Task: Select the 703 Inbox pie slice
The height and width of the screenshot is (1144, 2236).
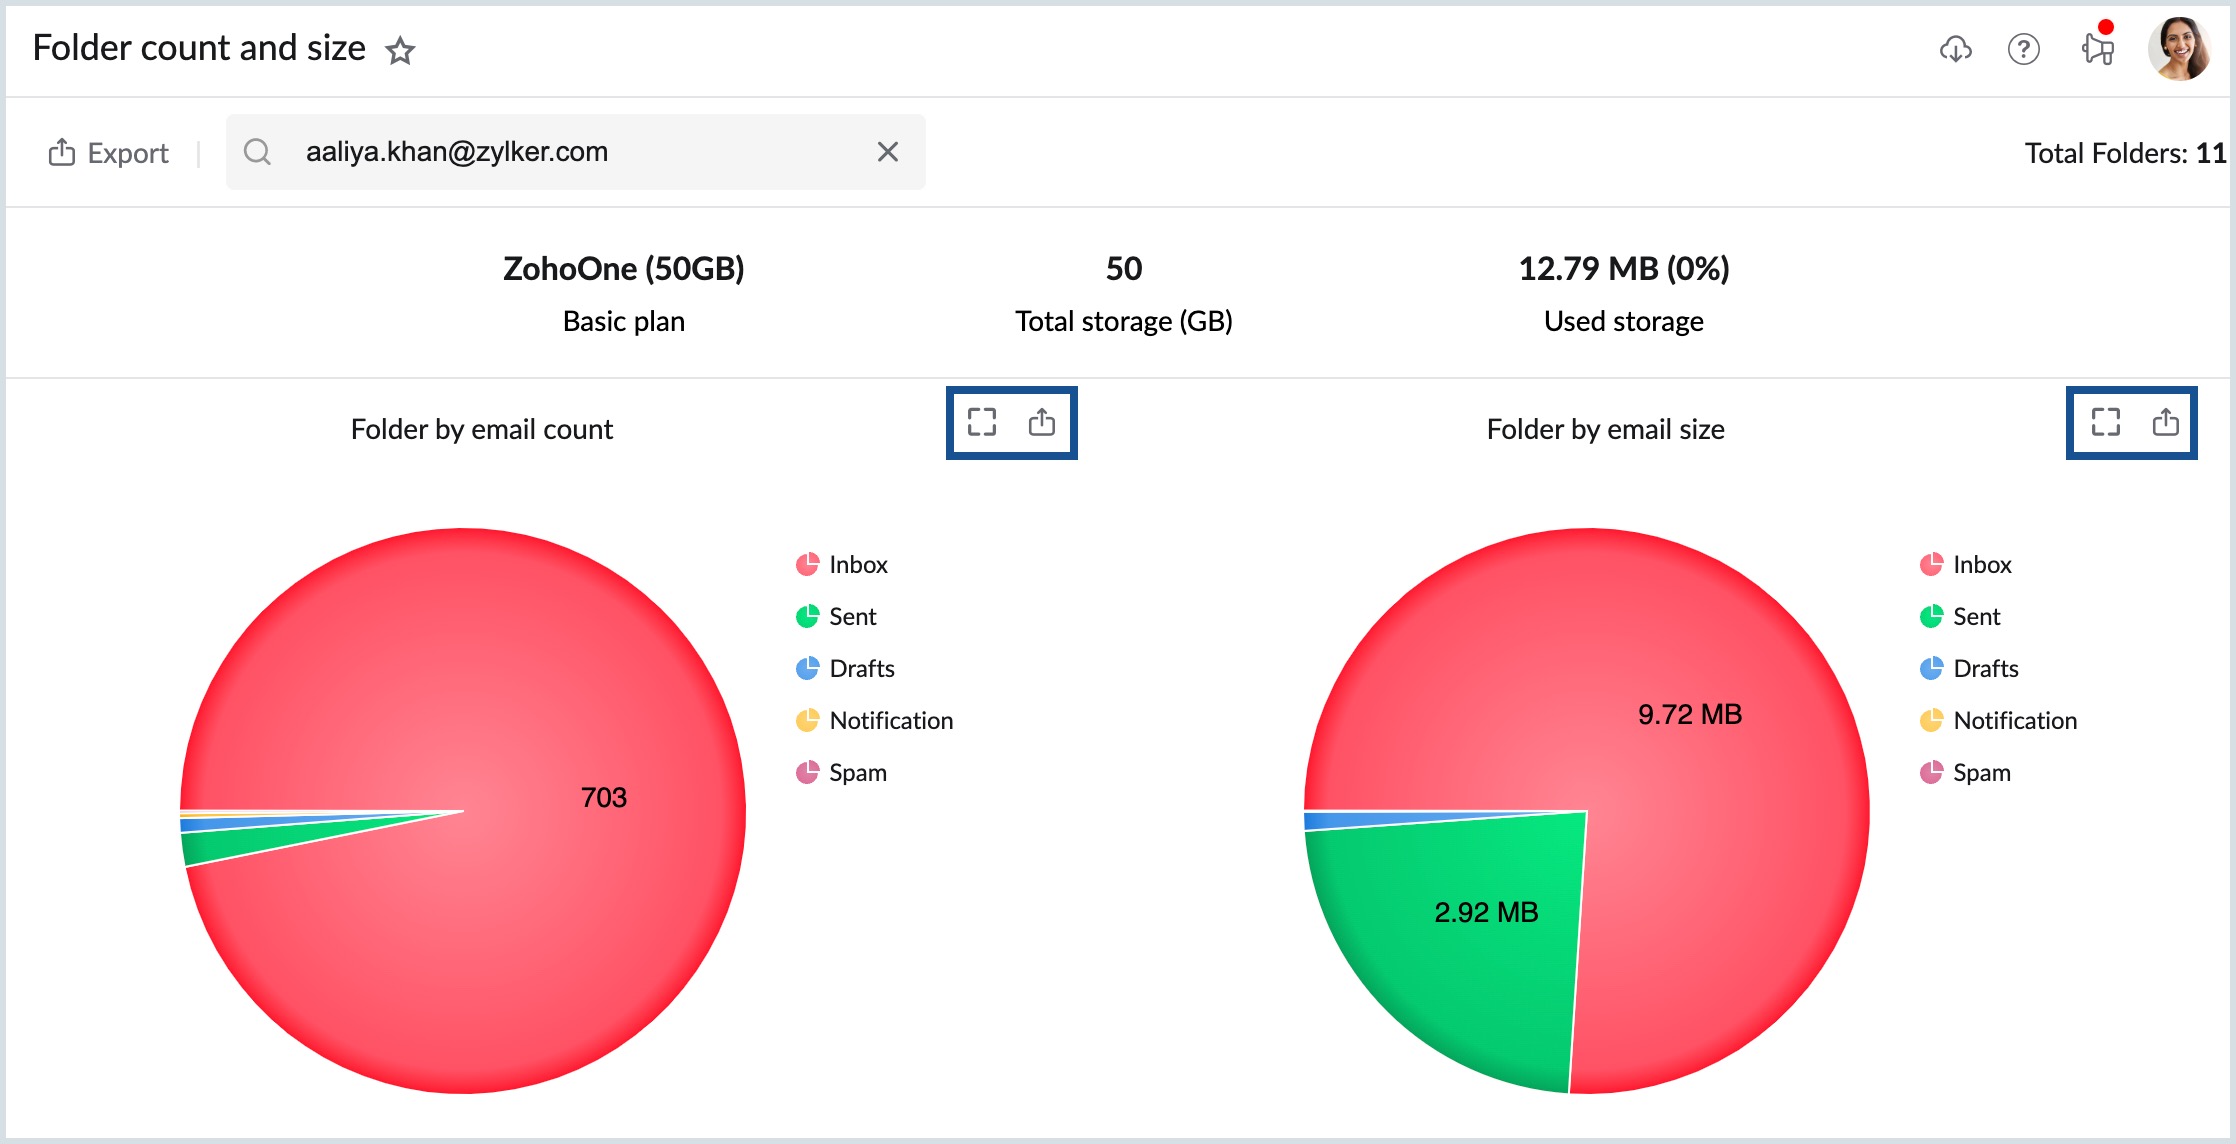Action: point(604,797)
